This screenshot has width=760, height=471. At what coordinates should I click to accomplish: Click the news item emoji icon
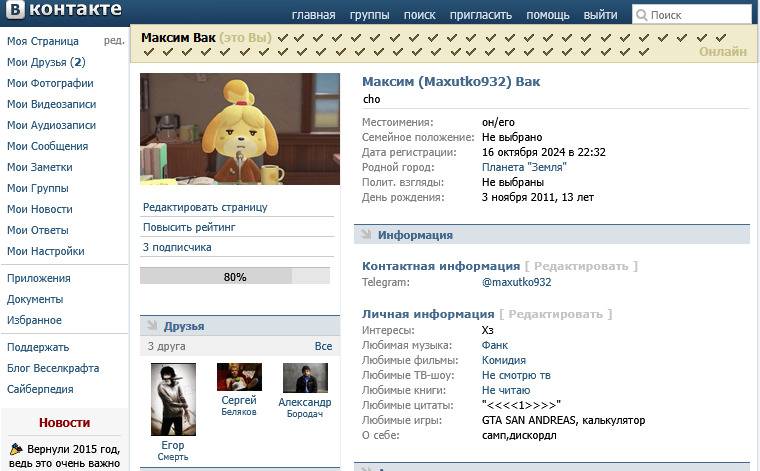pyautogui.click(x=16, y=449)
